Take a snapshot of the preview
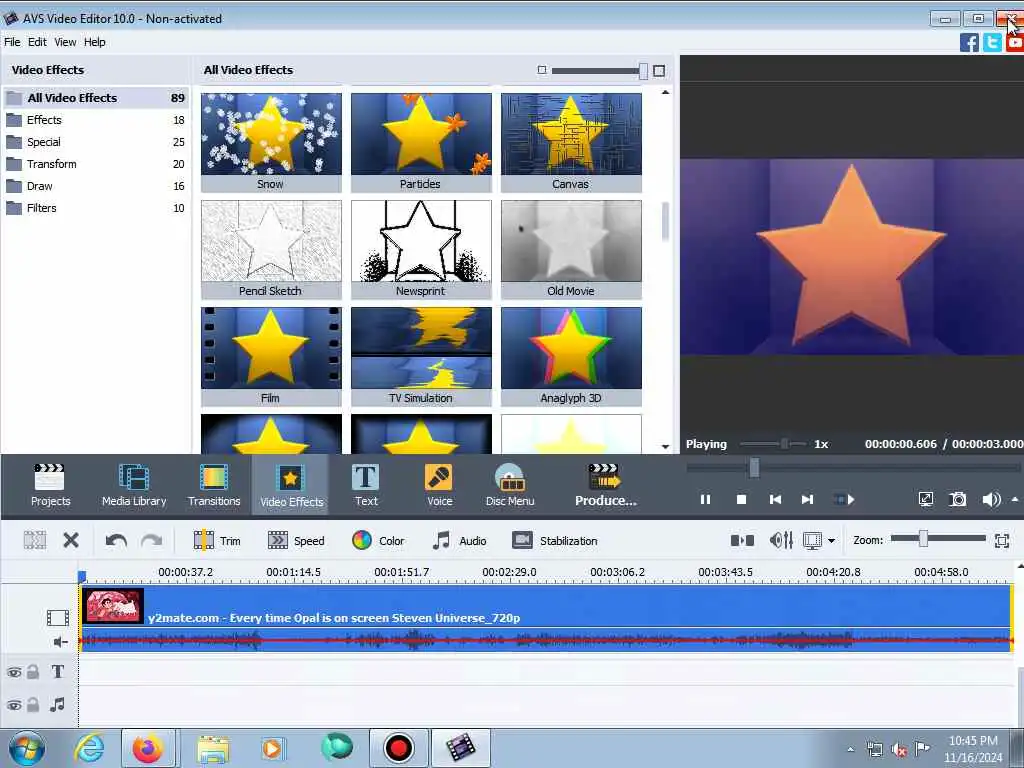This screenshot has height=768, width=1024. [957, 500]
